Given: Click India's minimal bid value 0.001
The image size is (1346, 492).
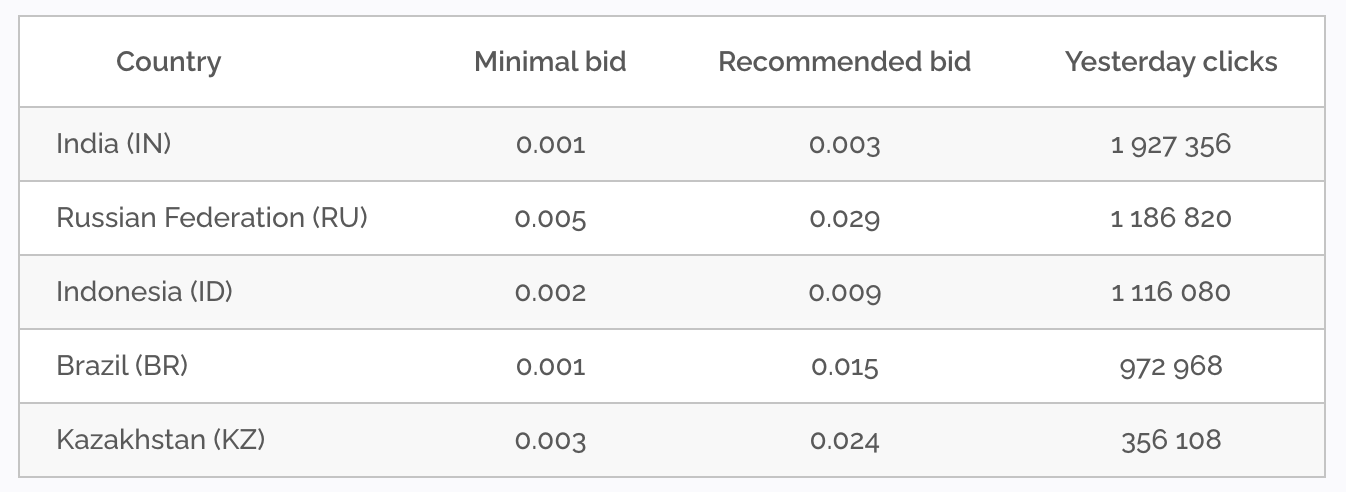Looking at the screenshot, I should (550, 145).
